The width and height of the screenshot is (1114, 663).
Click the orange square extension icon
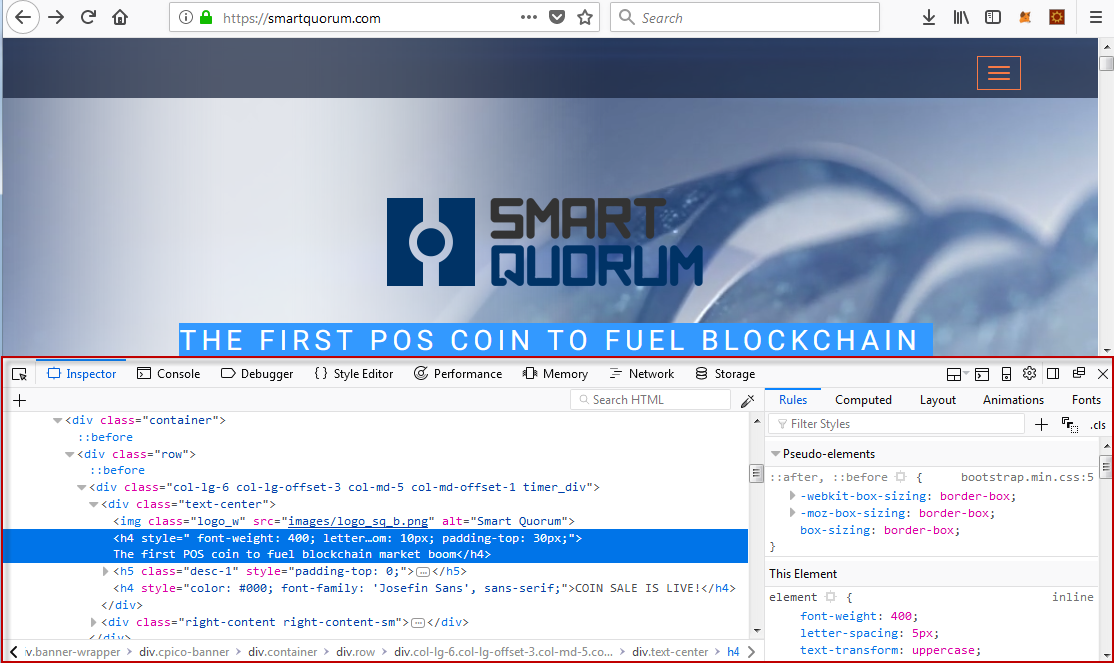pos(1057,17)
